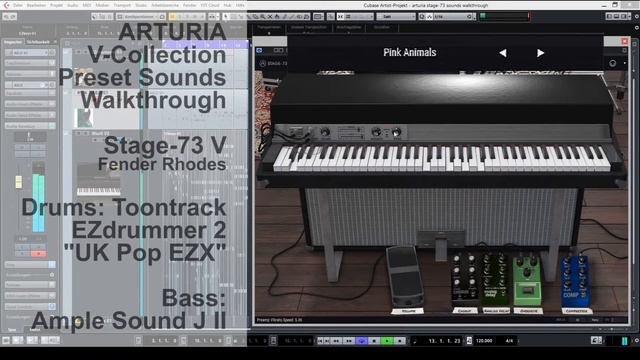Start playback with the green play button
Image resolution: width=640 pixels, height=360 pixels.
click(387, 341)
